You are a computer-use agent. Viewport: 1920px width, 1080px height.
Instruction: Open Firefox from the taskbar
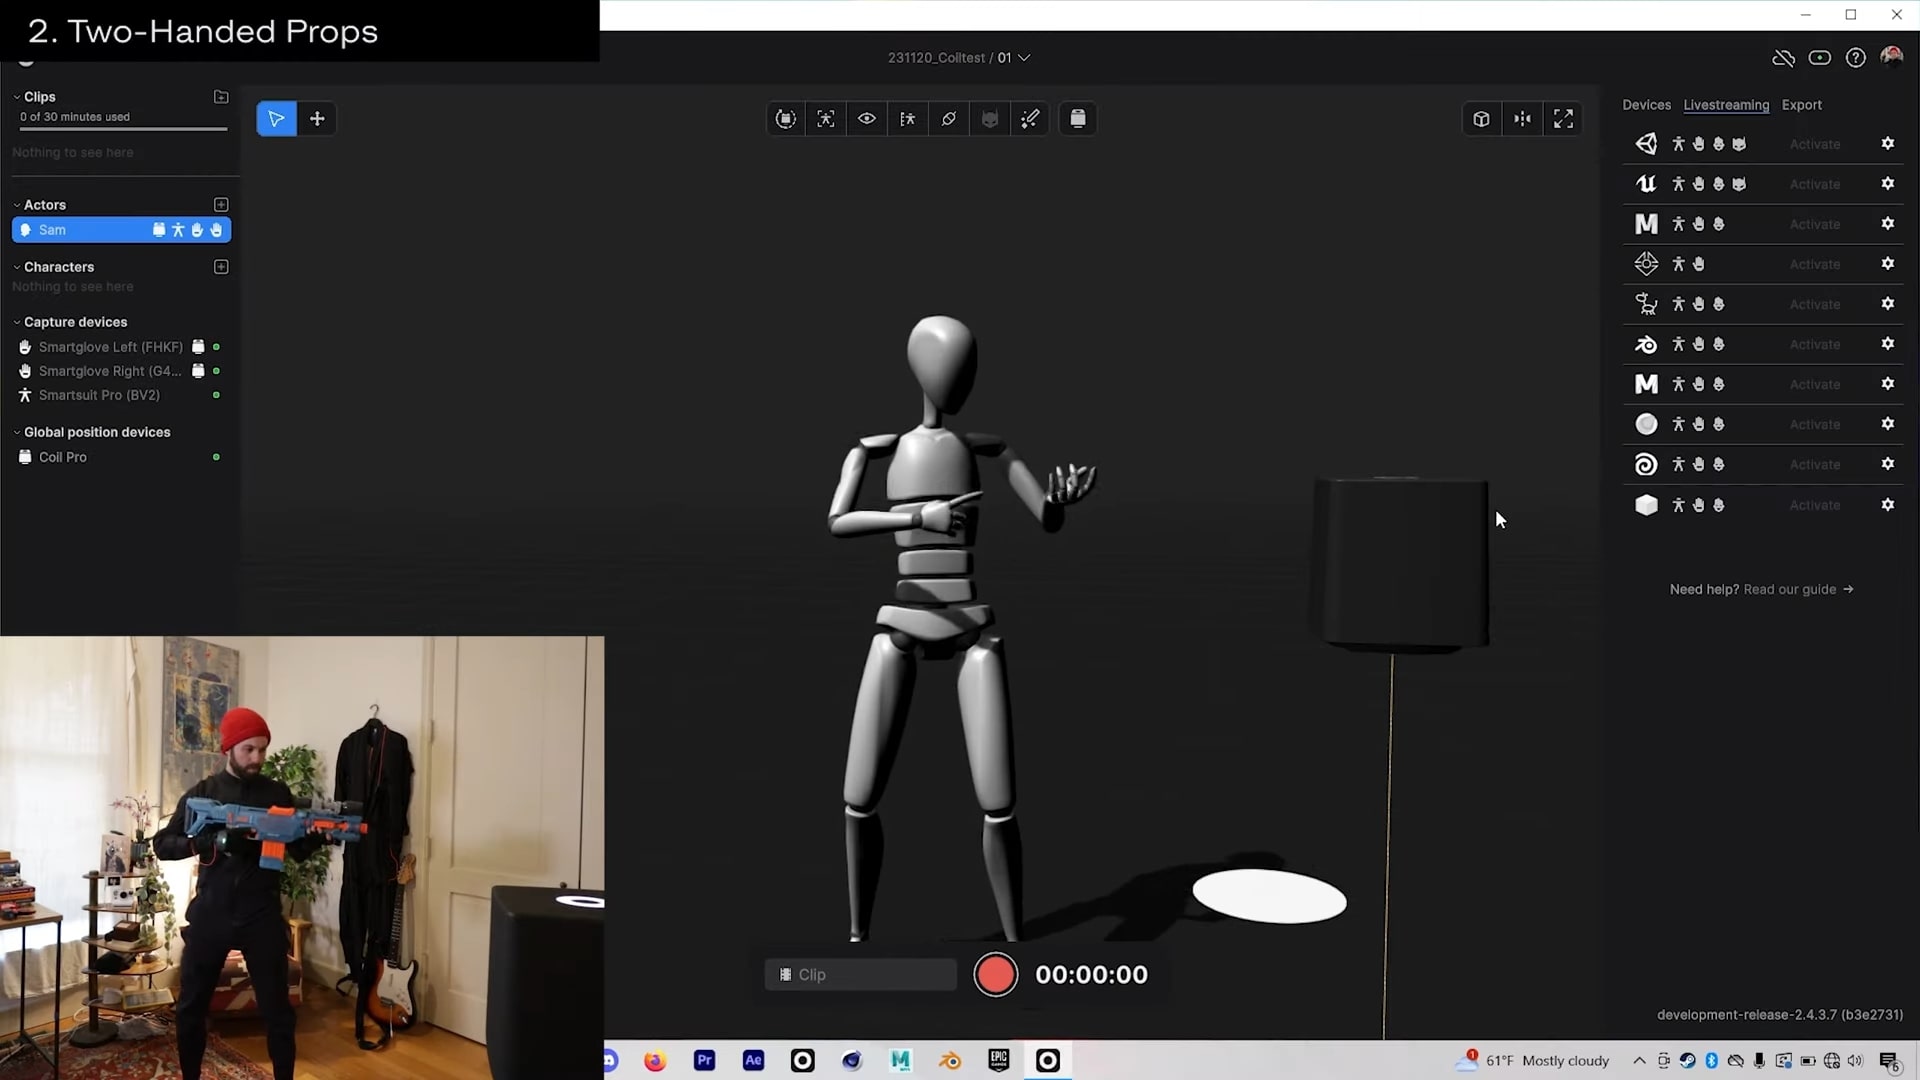[655, 1060]
